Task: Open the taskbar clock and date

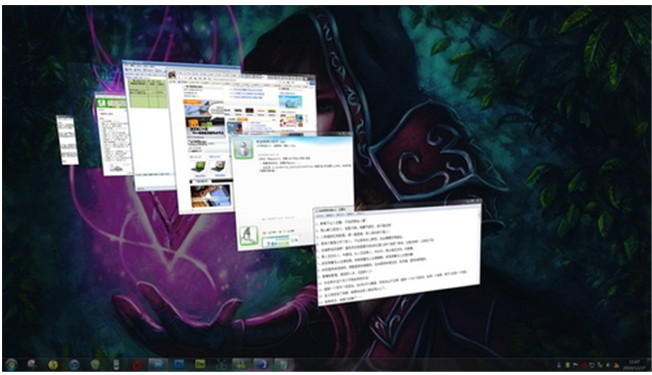Action: click(634, 365)
